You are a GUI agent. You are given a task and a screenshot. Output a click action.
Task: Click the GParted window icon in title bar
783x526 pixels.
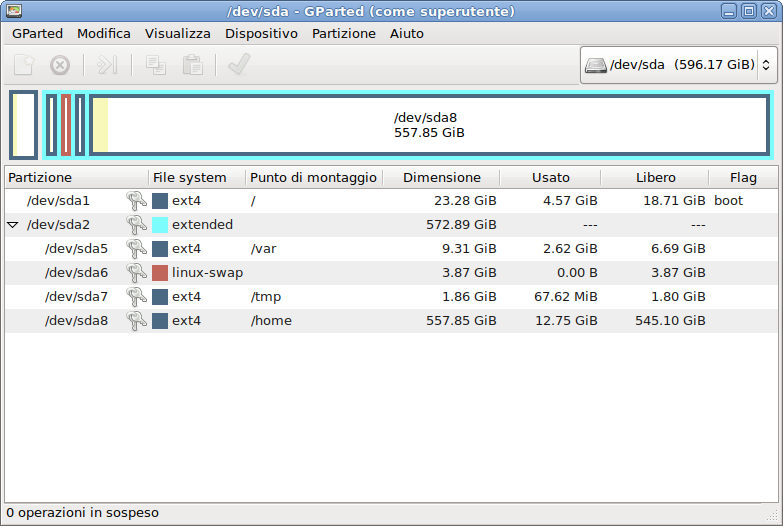[14, 11]
